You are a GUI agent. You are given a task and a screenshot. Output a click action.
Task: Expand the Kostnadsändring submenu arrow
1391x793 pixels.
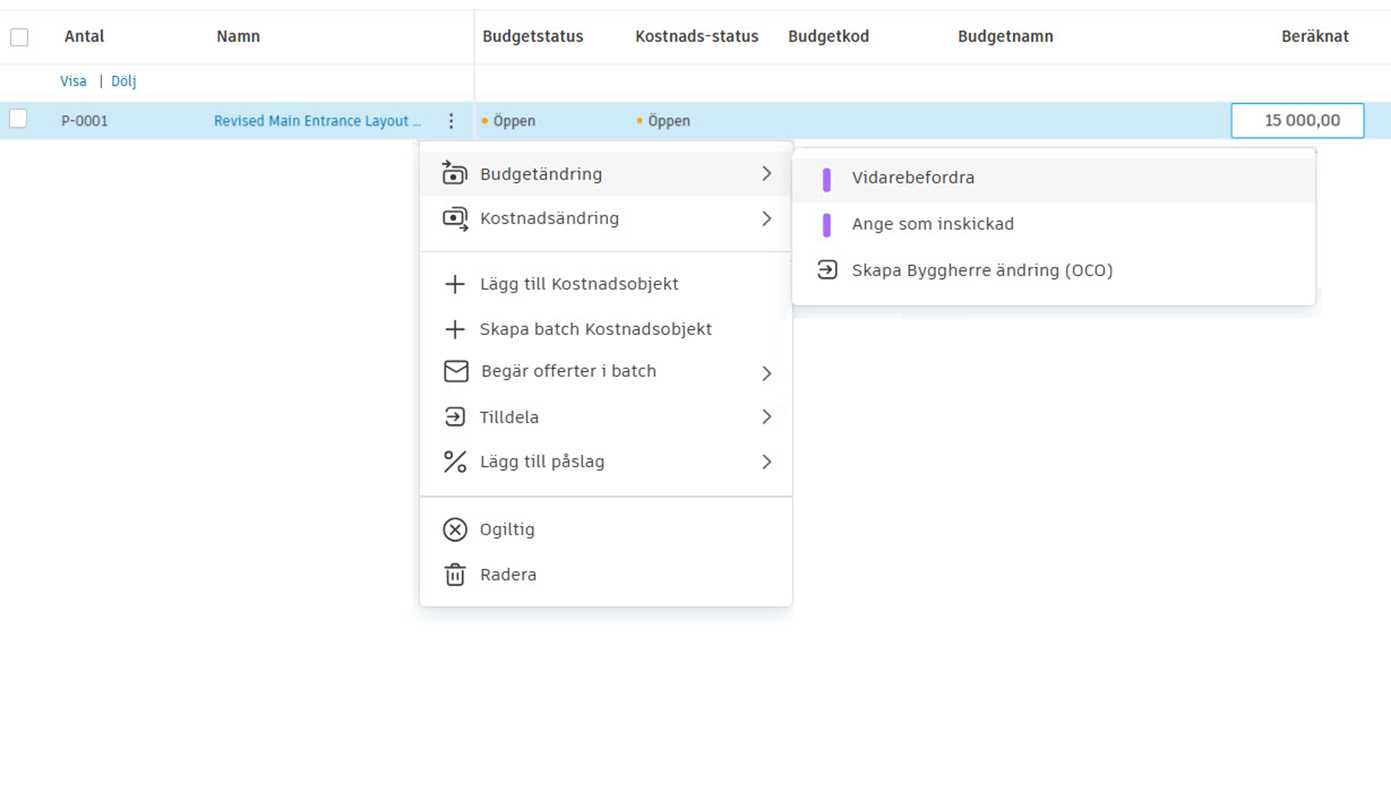pyautogui.click(x=767, y=218)
